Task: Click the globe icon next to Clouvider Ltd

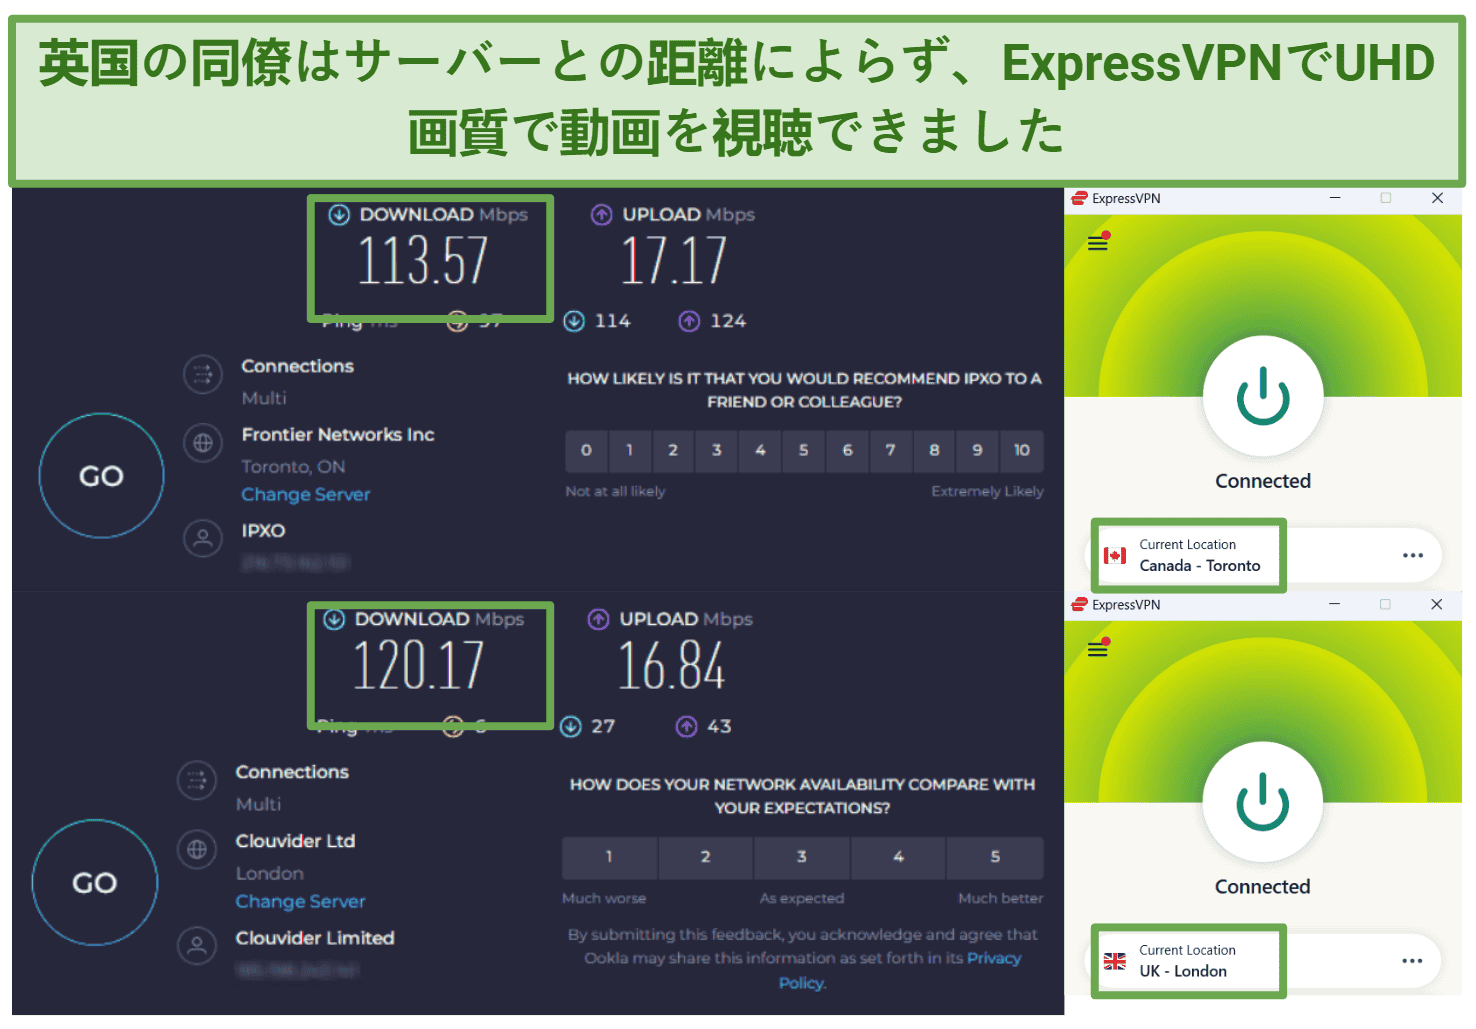Action: [x=197, y=850]
